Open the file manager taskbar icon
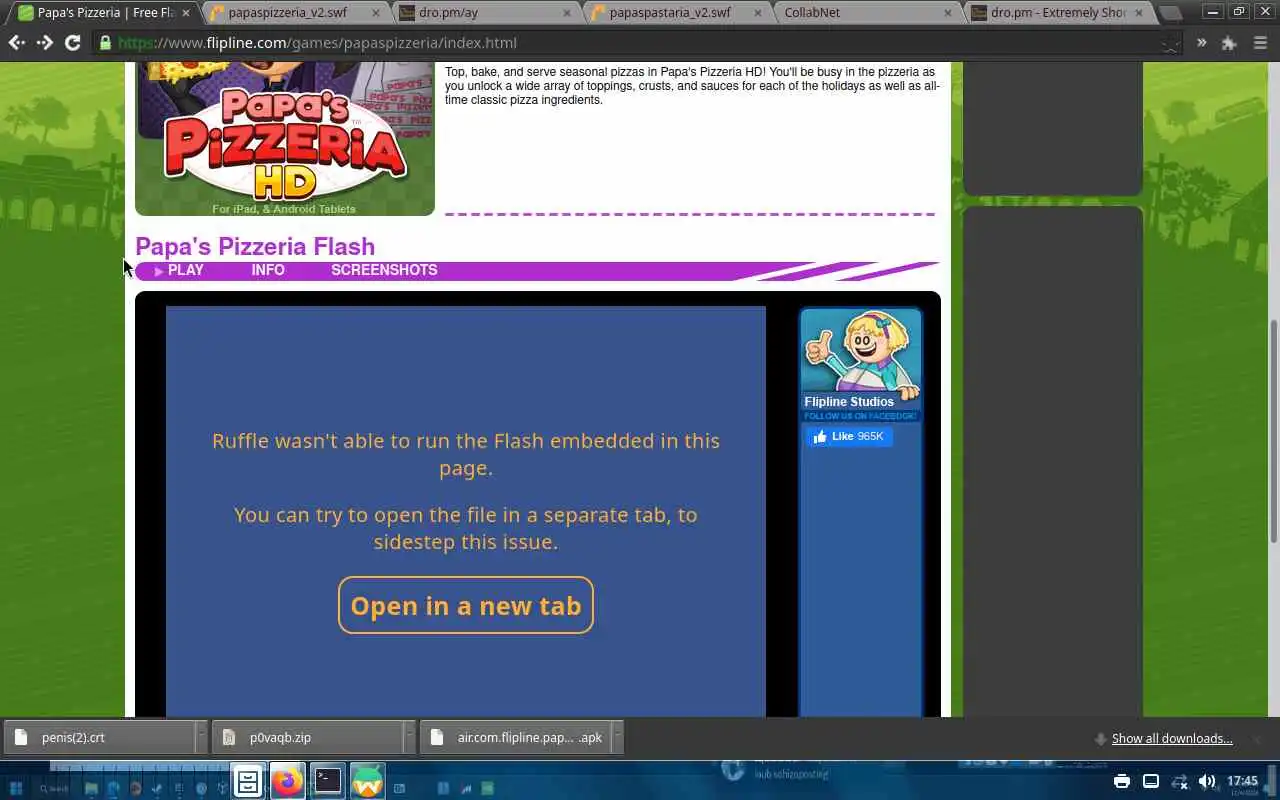This screenshot has width=1280, height=800. tap(248, 781)
